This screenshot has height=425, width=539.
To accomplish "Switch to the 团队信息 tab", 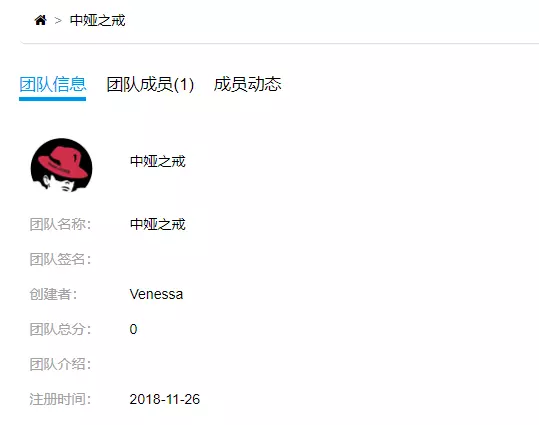I will tap(53, 84).
